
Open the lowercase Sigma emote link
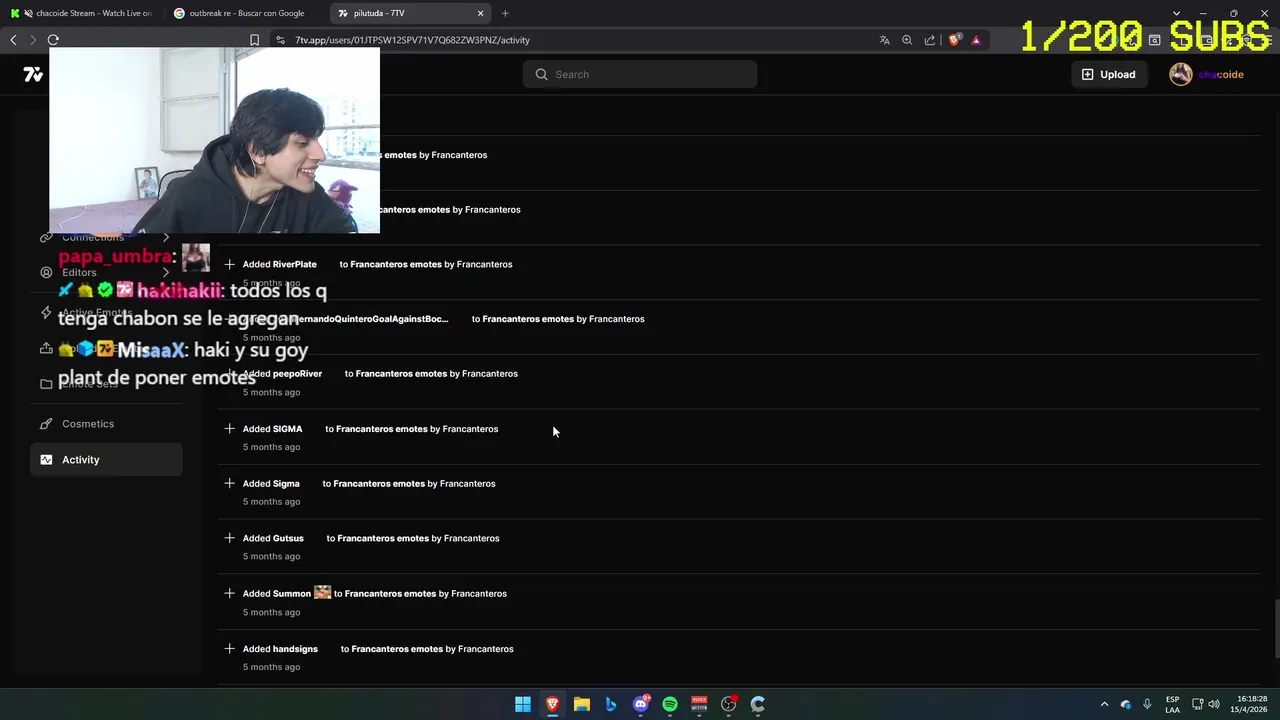[286, 484]
